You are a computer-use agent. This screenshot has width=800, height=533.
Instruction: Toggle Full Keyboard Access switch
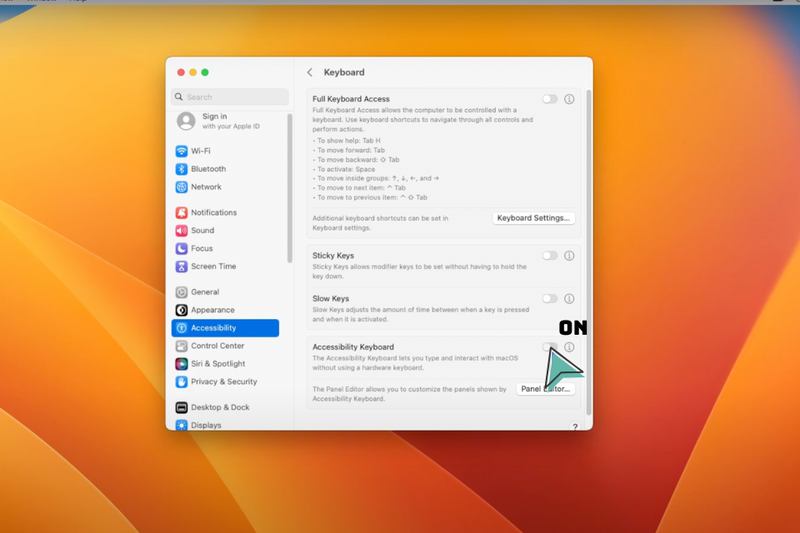point(549,99)
